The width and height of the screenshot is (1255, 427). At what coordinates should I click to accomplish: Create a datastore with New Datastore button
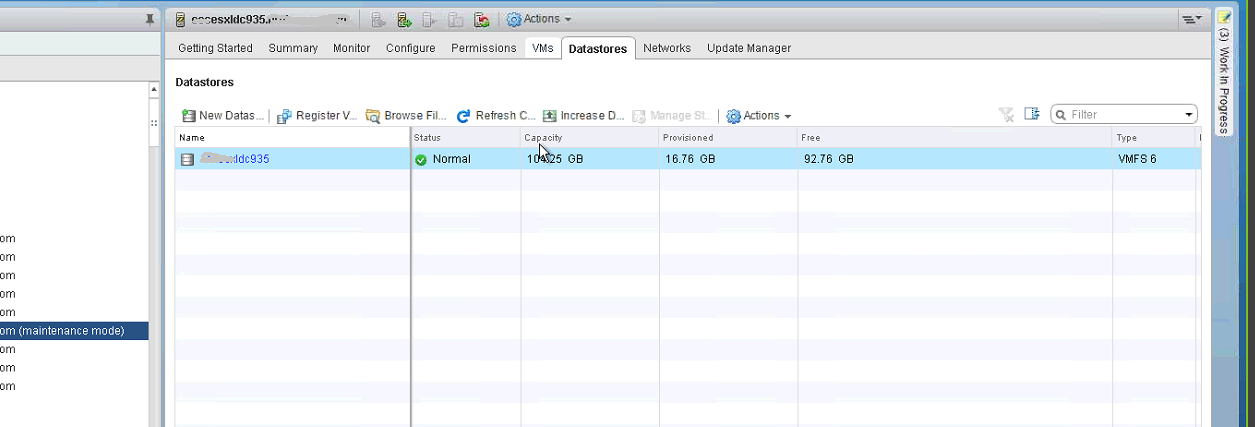pyautogui.click(x=223, y=116)
